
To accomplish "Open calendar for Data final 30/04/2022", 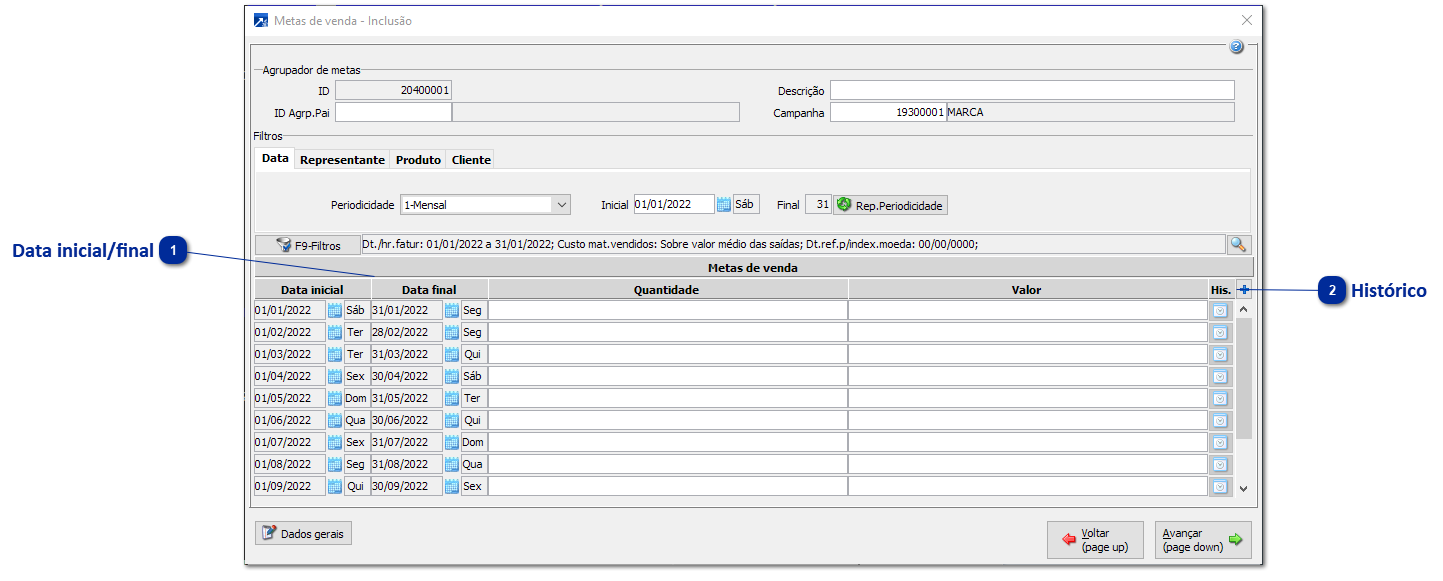I will tap(452, 376).
